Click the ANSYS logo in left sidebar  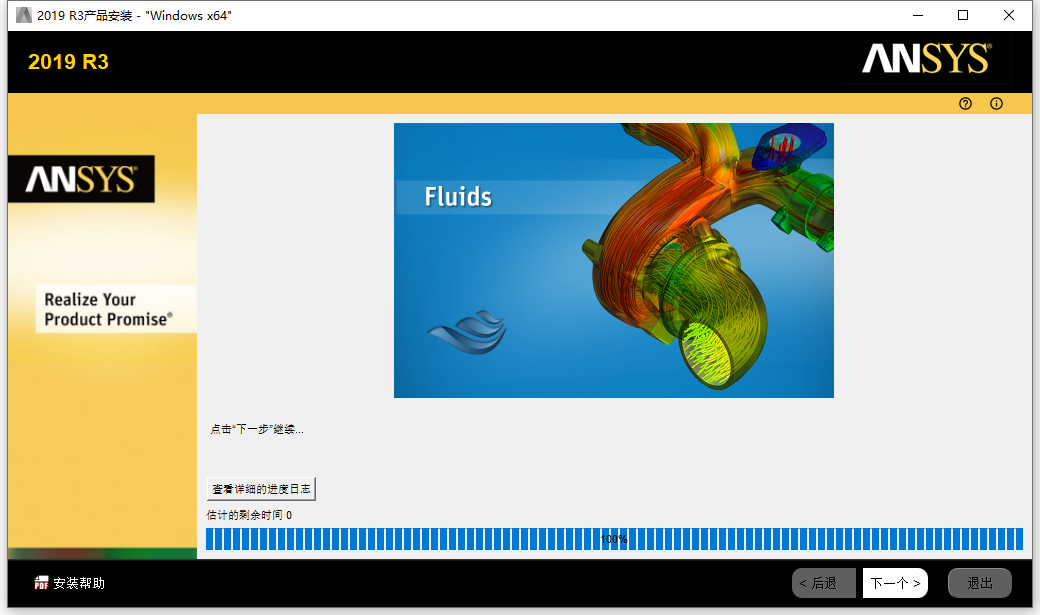[x=81, y=179]
